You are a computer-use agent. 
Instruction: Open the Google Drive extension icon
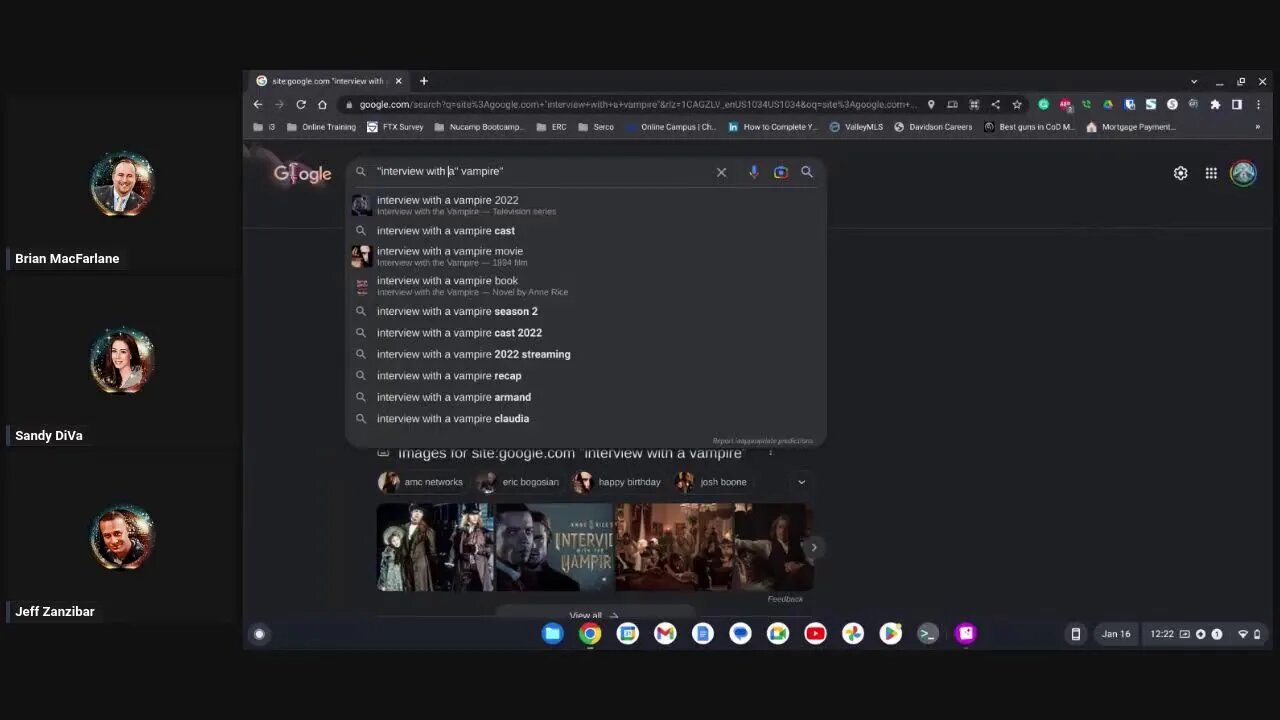click(x=1108, y=104)
